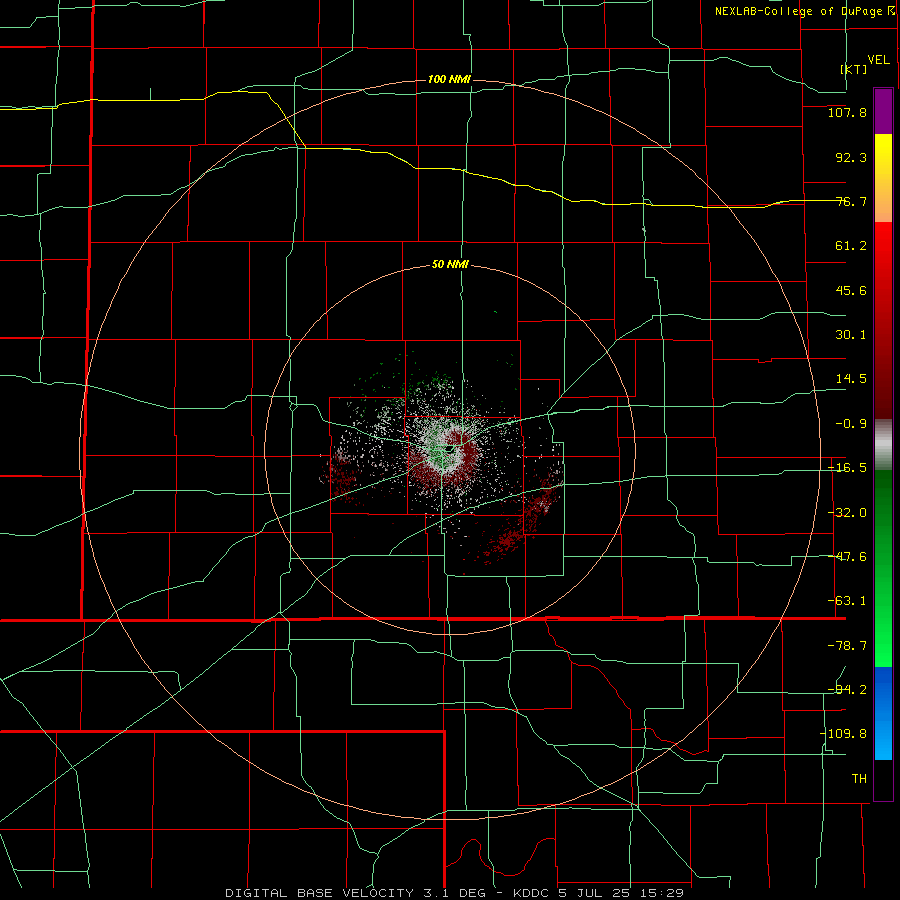
Task: Pick the gray-white segment of the color bar
Action: [883, 445]
